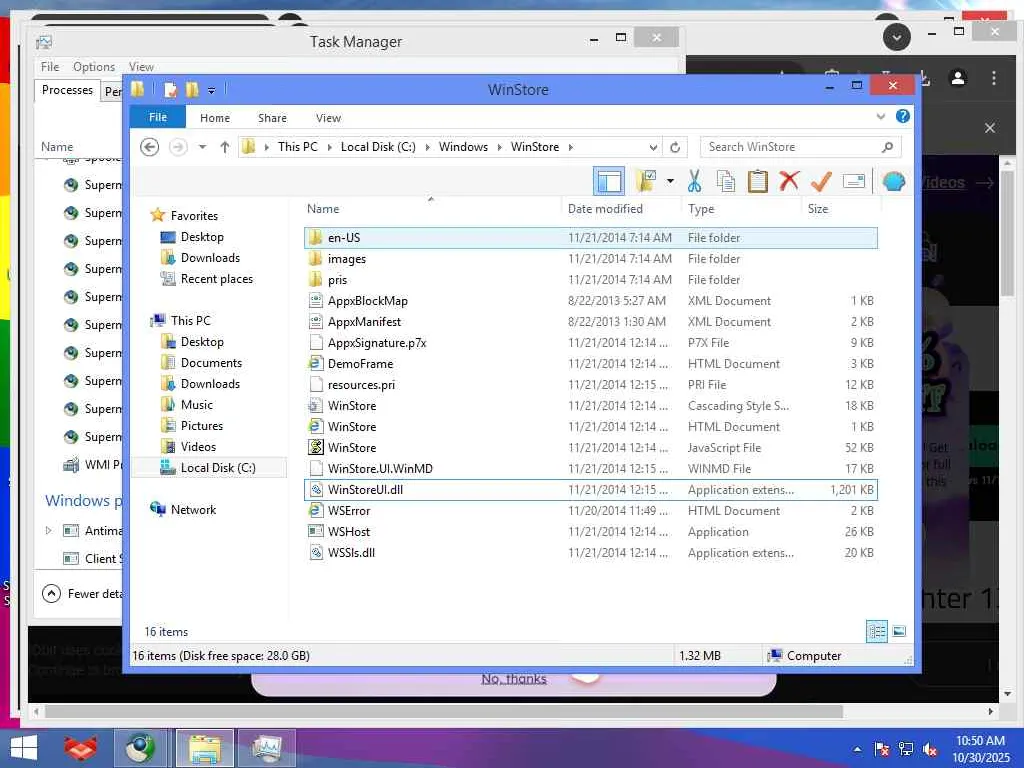Select WinStoreUI.dll file
1024x768 pixels.
[590, 490]
